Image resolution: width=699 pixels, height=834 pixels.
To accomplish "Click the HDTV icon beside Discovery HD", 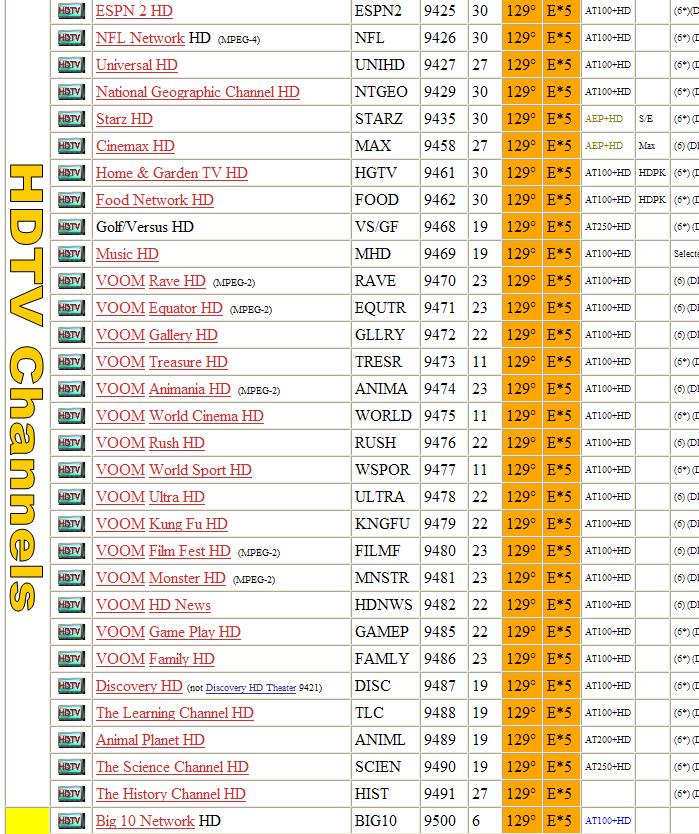I will tap(70, 686).
